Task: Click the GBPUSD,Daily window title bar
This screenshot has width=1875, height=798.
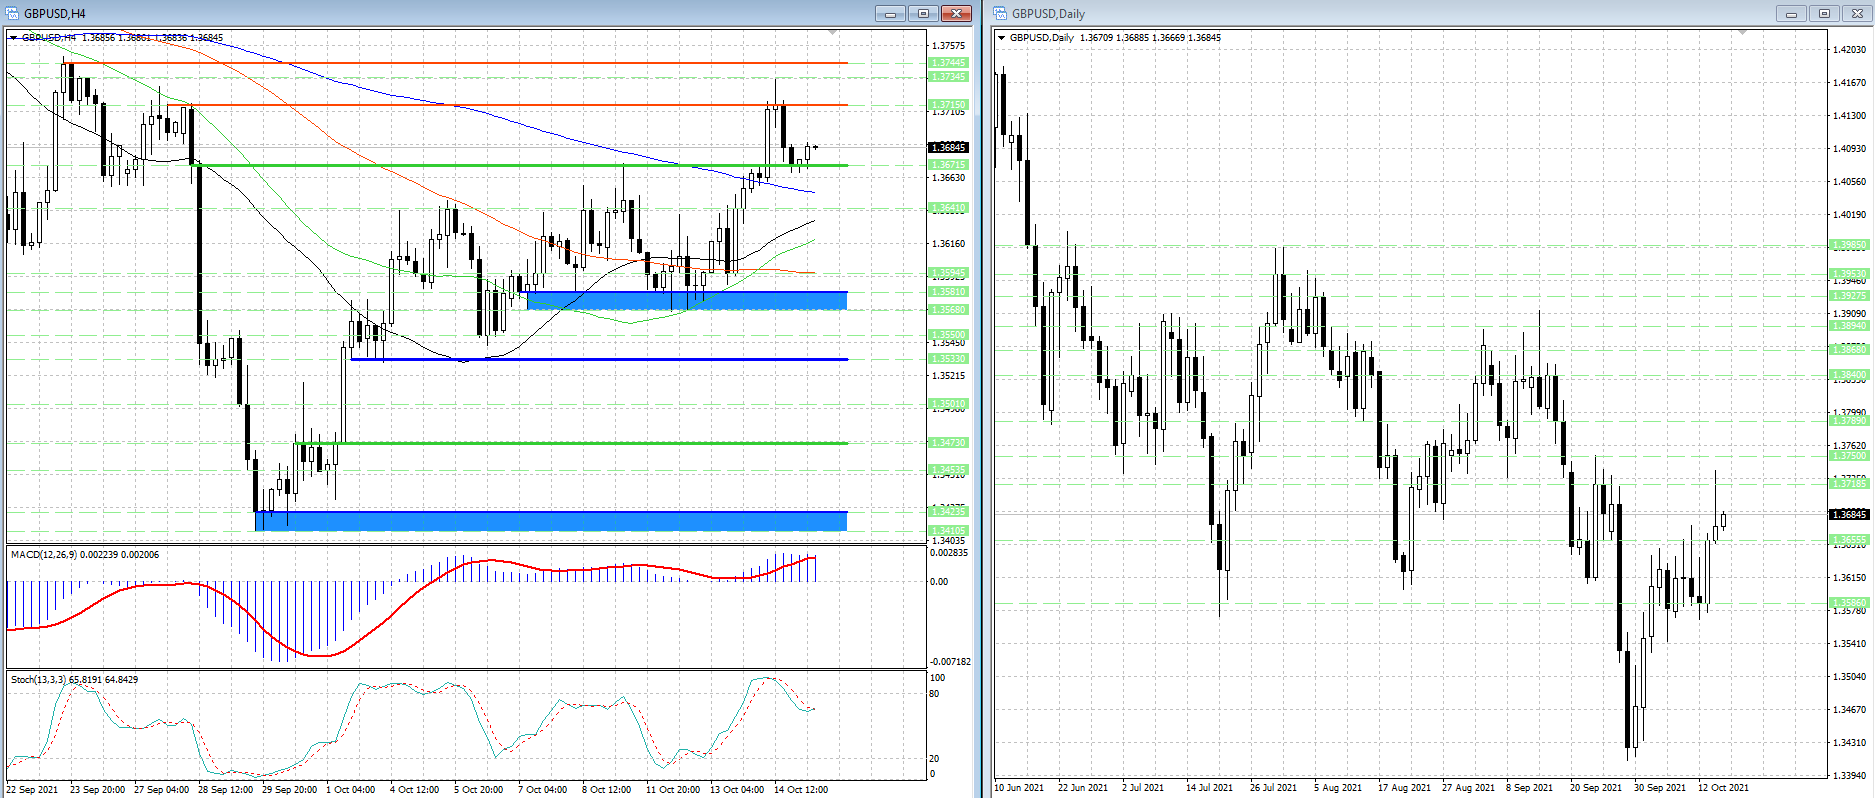Action: (x=1400, y=13)
